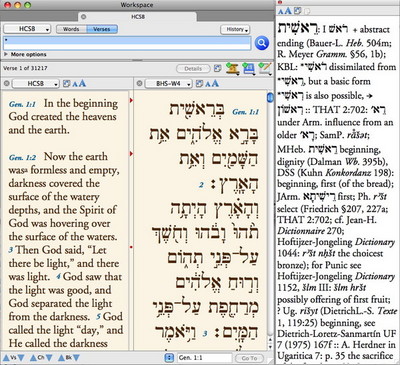Click the verse 3 number in HCSB pane
This screenshot has height=365, width=400.
pyautogui.click(x=11, y=250)
